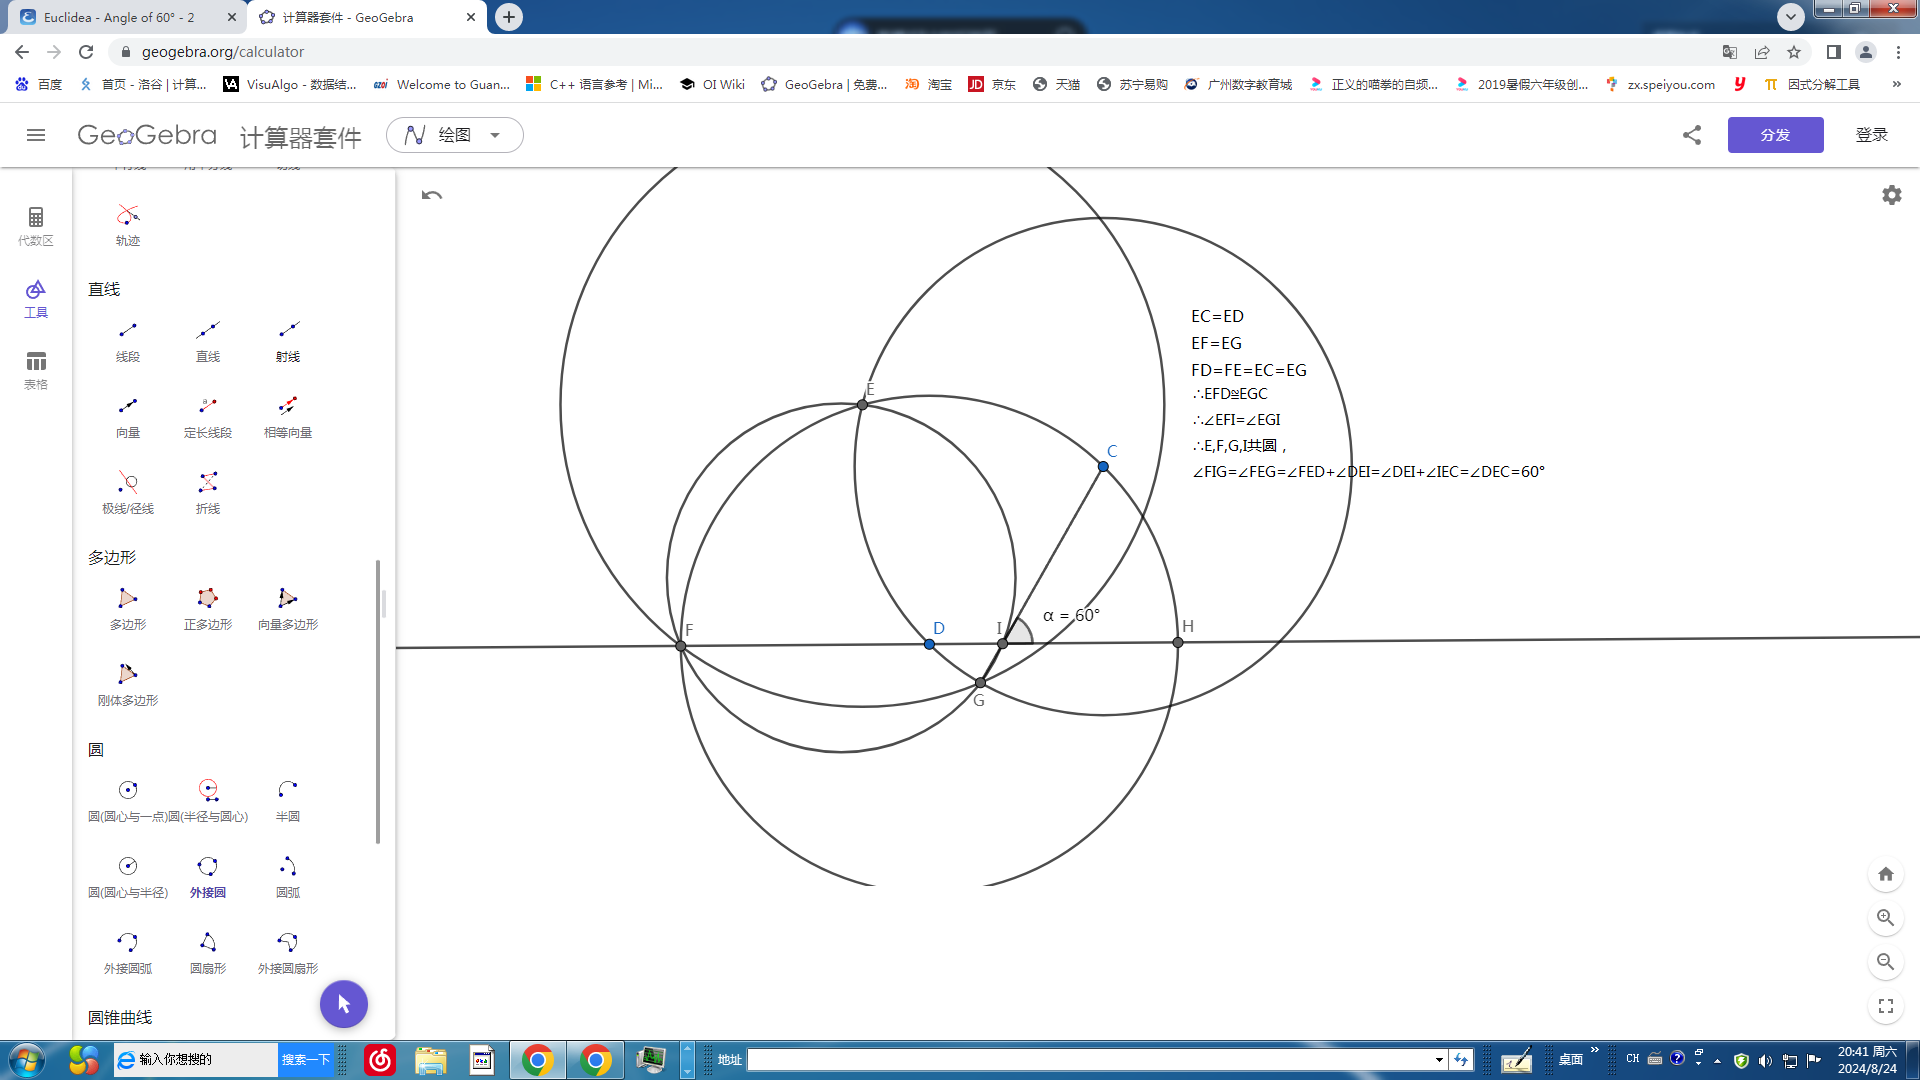Select the Circular Sector (圆扇形) tool

point(208,952)
